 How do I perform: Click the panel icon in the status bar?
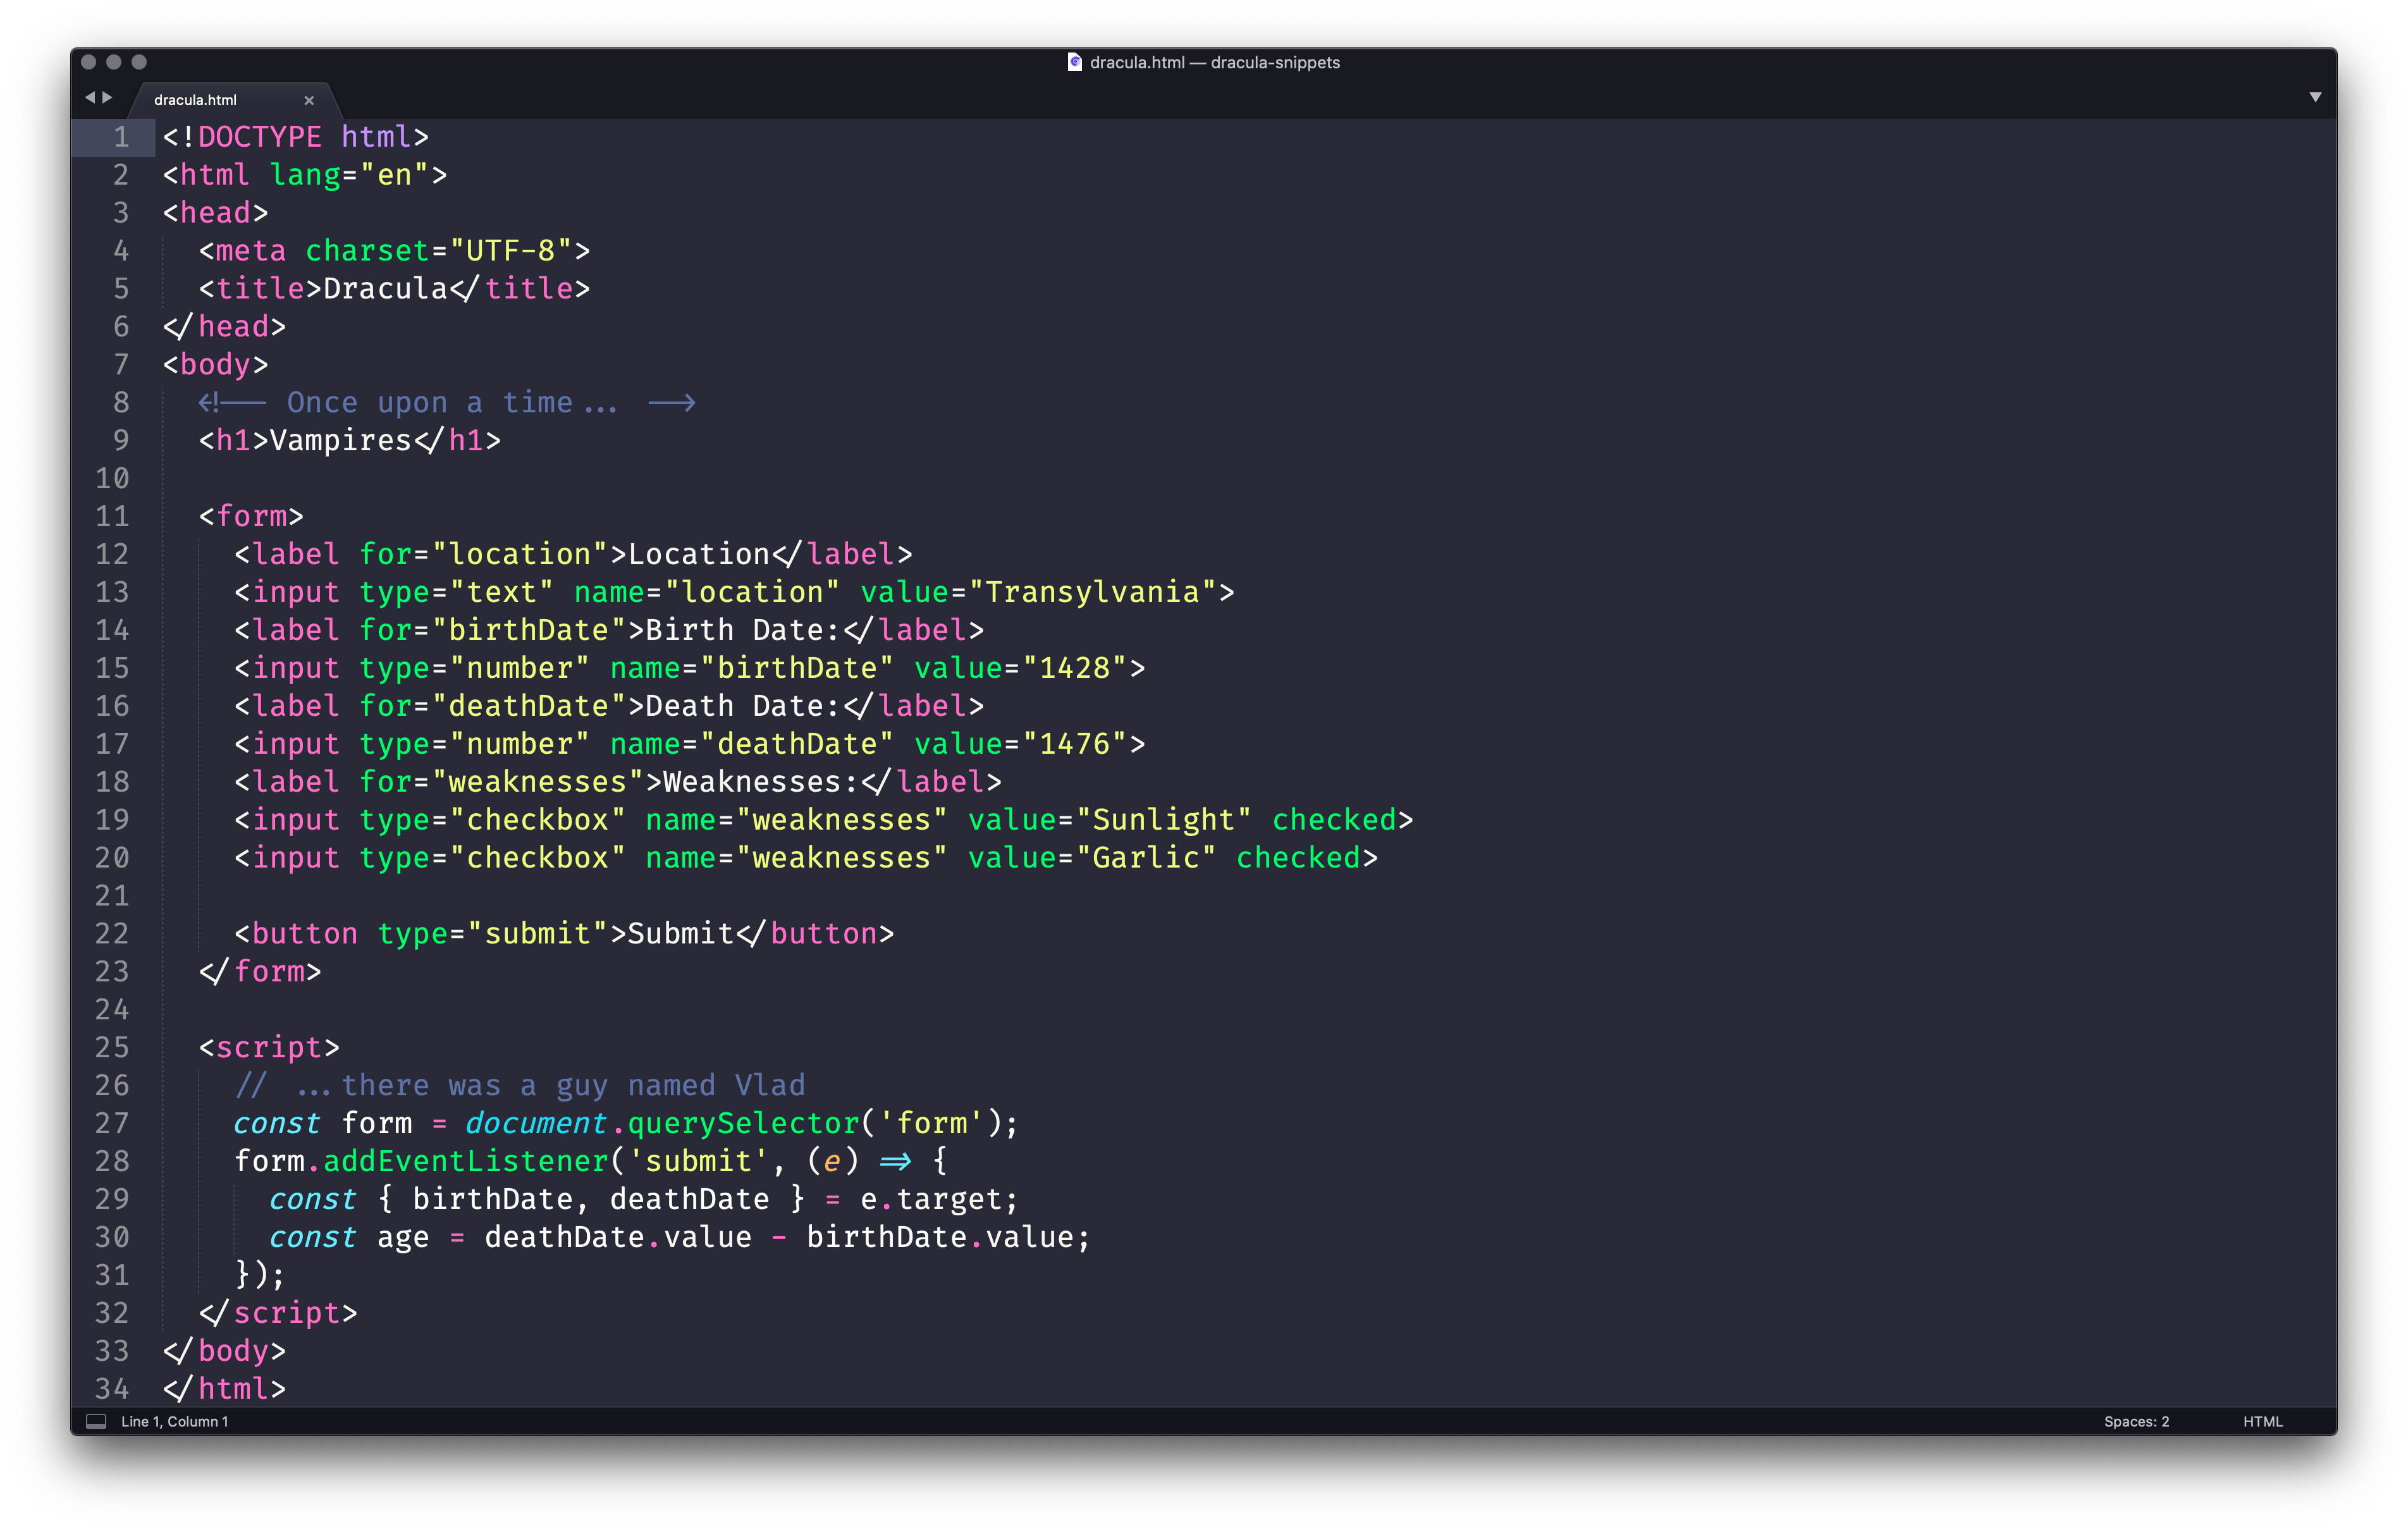tap(97, 1421)
